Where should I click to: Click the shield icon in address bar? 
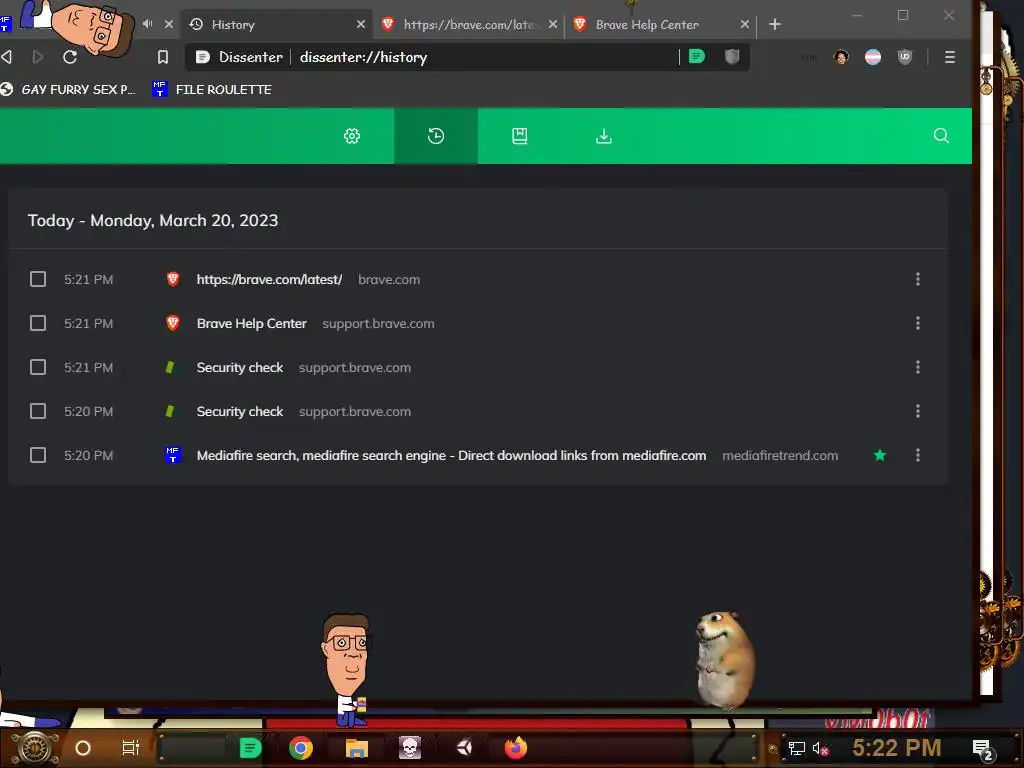click(x=732, y=57)
